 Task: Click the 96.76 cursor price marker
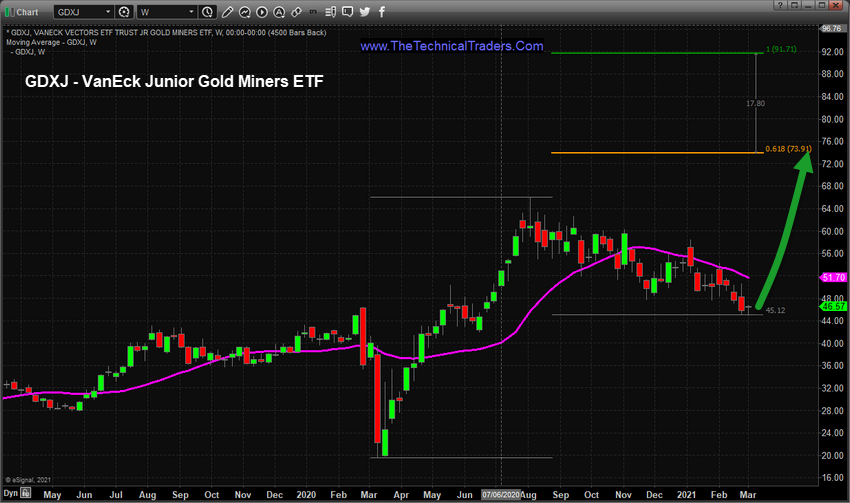click(x=831, y=28)
